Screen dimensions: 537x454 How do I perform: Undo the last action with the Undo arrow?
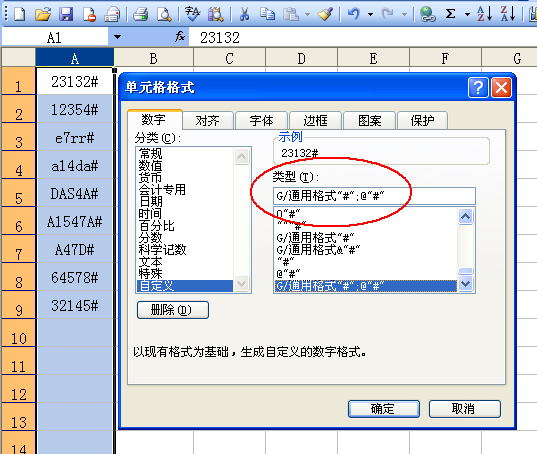pos(353,14)
